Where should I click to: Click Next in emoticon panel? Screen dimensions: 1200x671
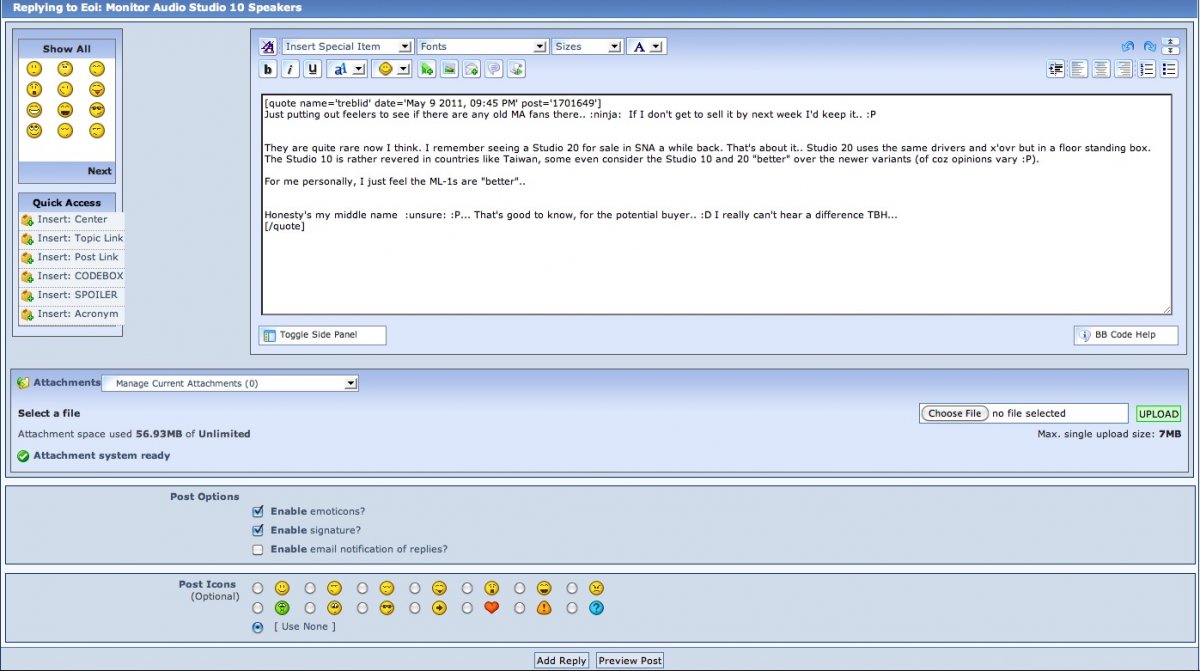[x=99, y=171]
